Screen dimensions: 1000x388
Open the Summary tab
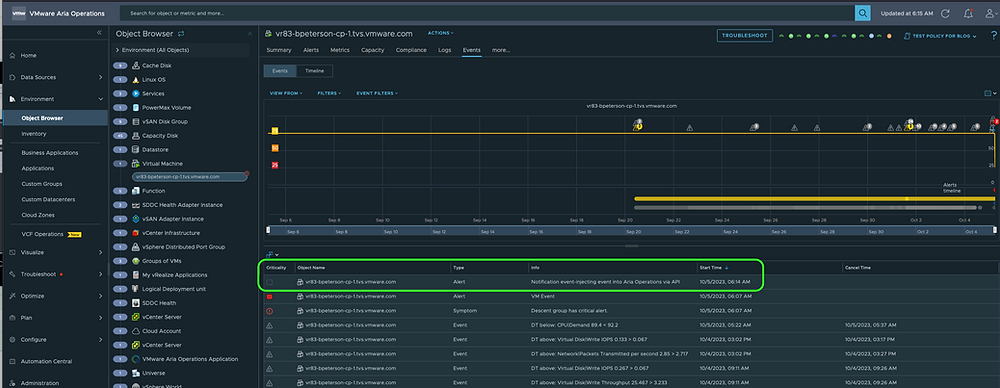(279, 50)
